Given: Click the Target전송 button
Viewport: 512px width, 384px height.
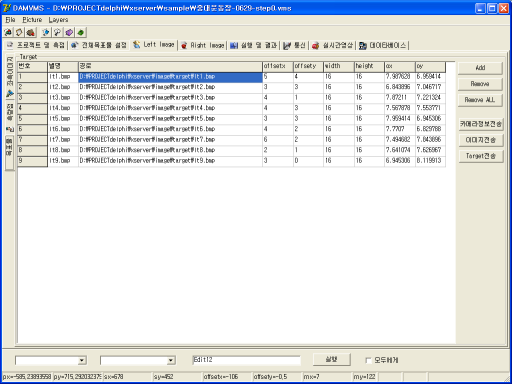Looking at the screenshot, I should click(481, 156).
